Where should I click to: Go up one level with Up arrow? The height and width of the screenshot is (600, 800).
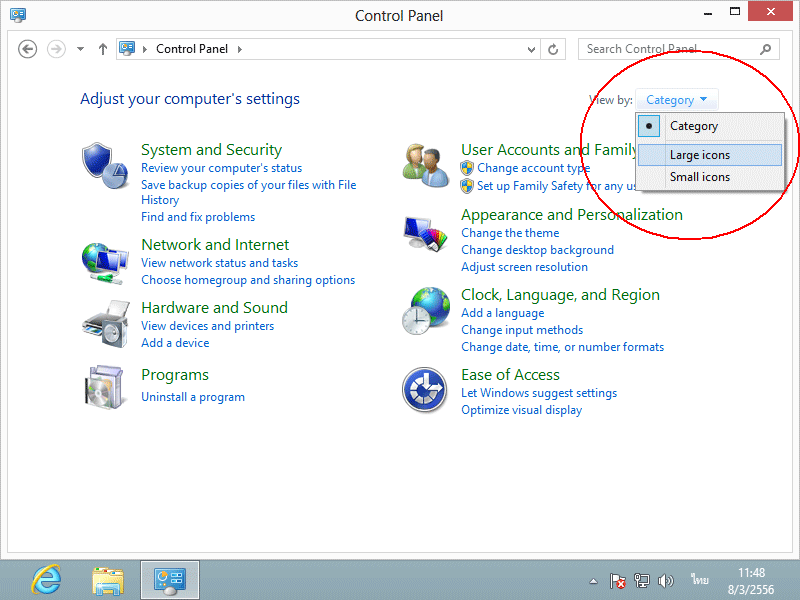click(103, 49)
